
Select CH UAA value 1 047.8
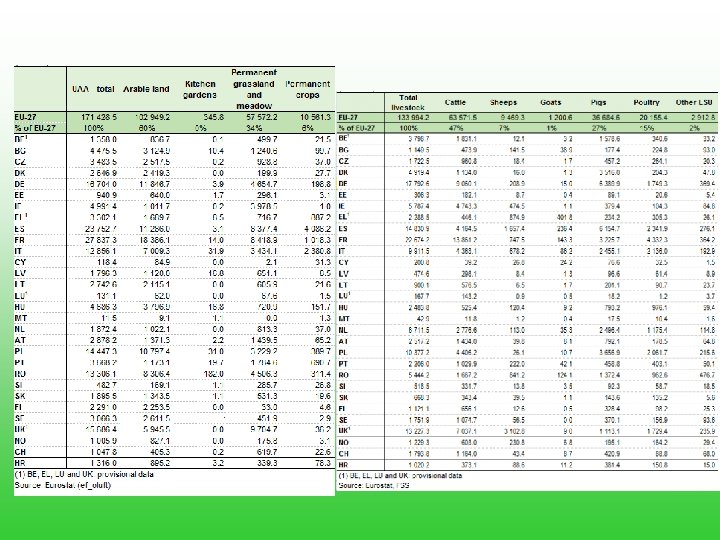pos(103,452)
